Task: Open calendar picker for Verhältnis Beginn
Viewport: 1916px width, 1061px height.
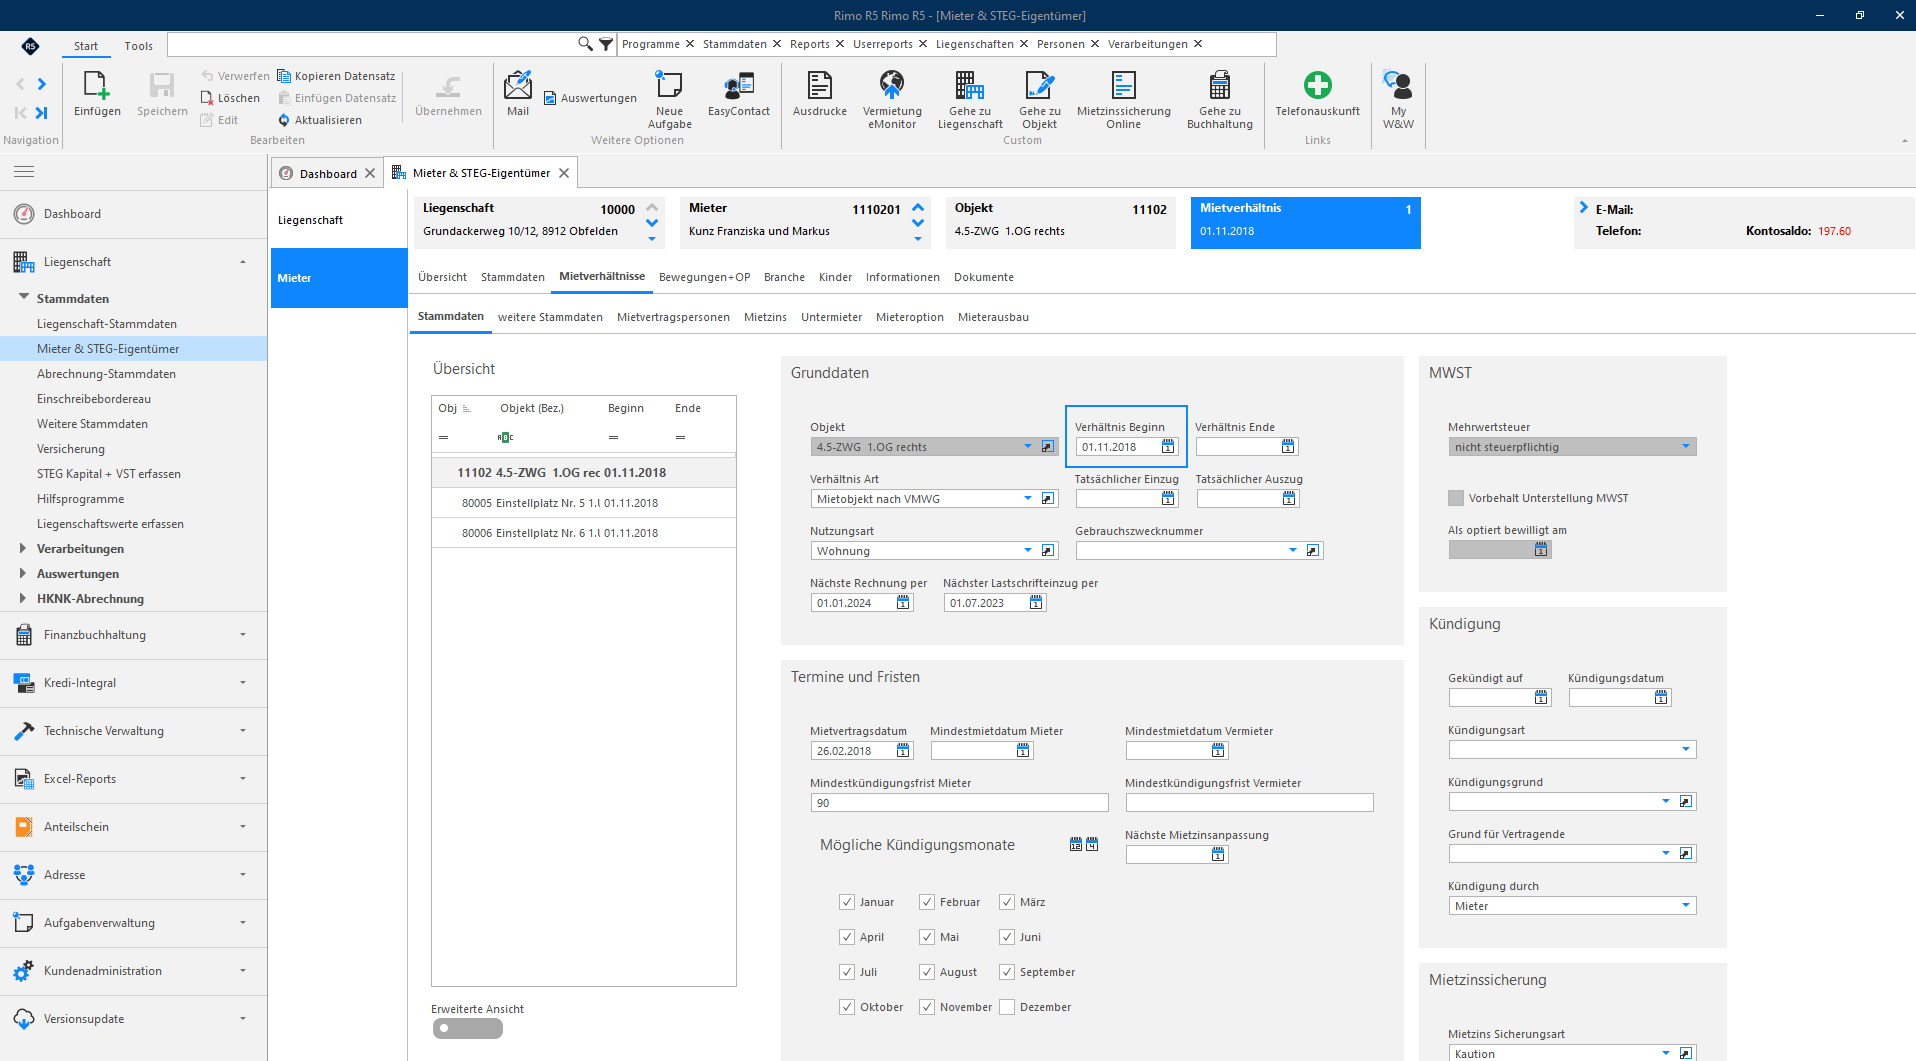Action: [x=1168, y=447]
